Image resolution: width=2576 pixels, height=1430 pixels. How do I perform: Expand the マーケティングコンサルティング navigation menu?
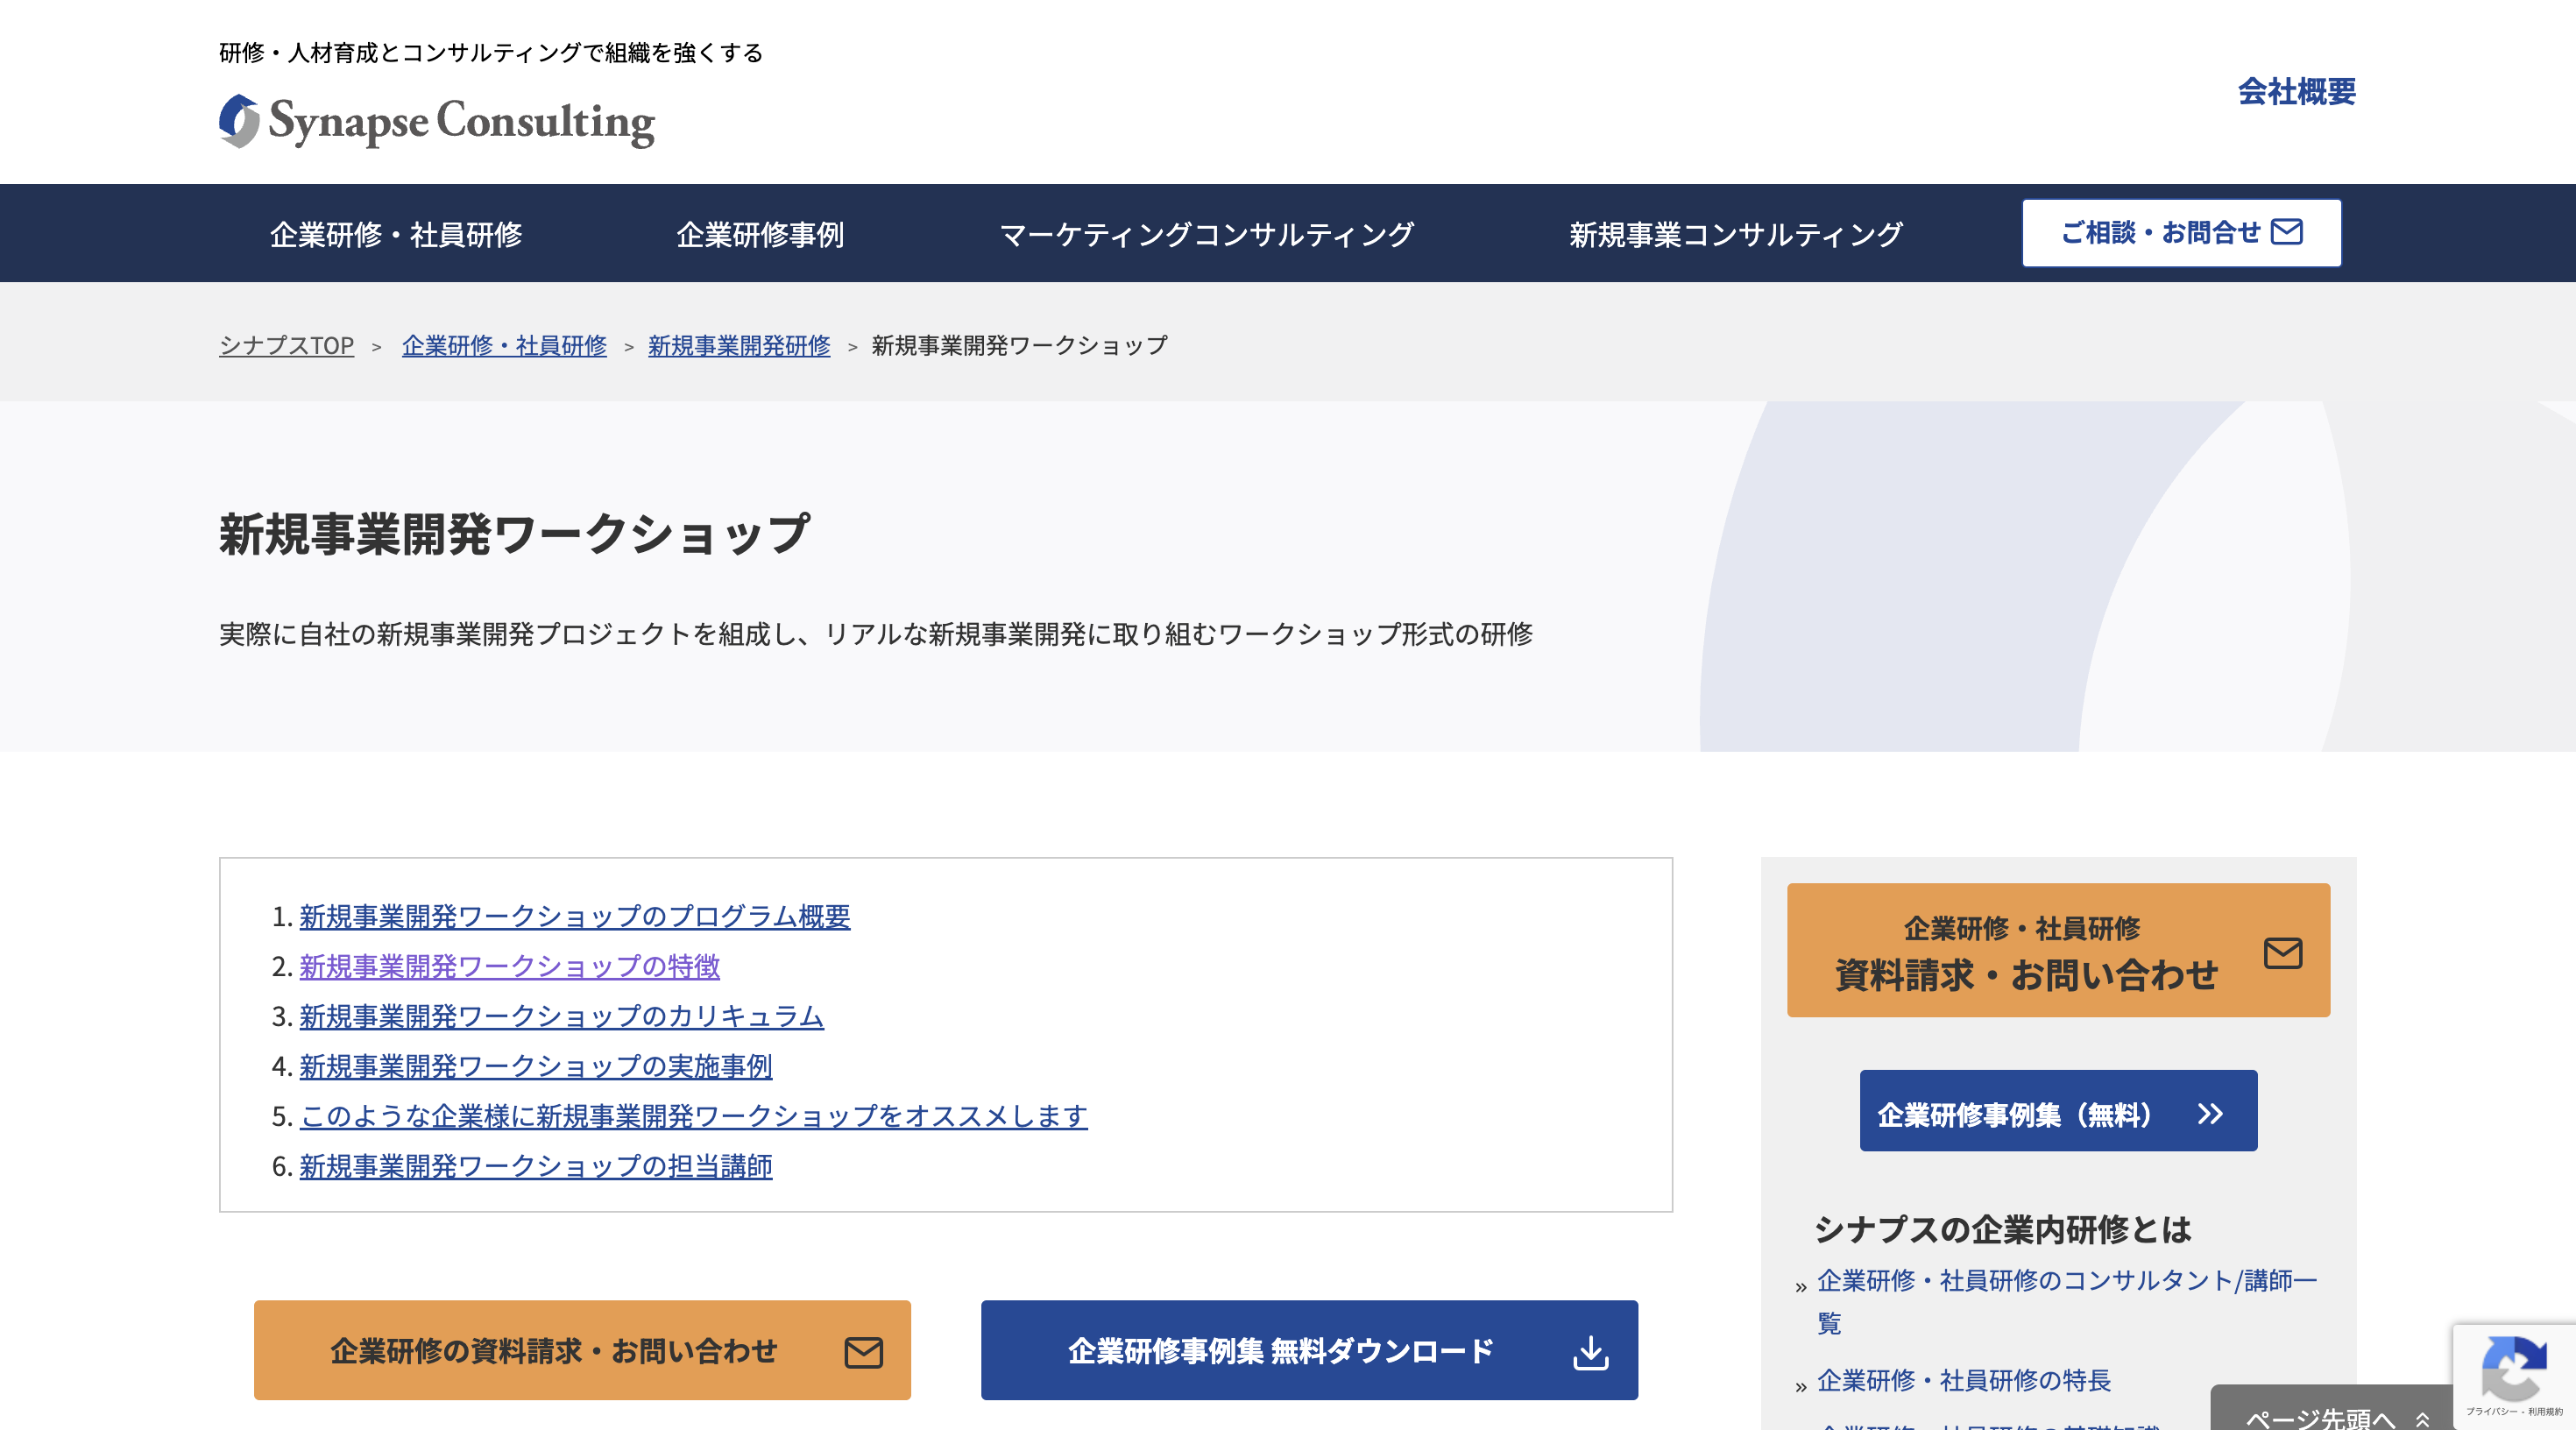click(1206, 233)
